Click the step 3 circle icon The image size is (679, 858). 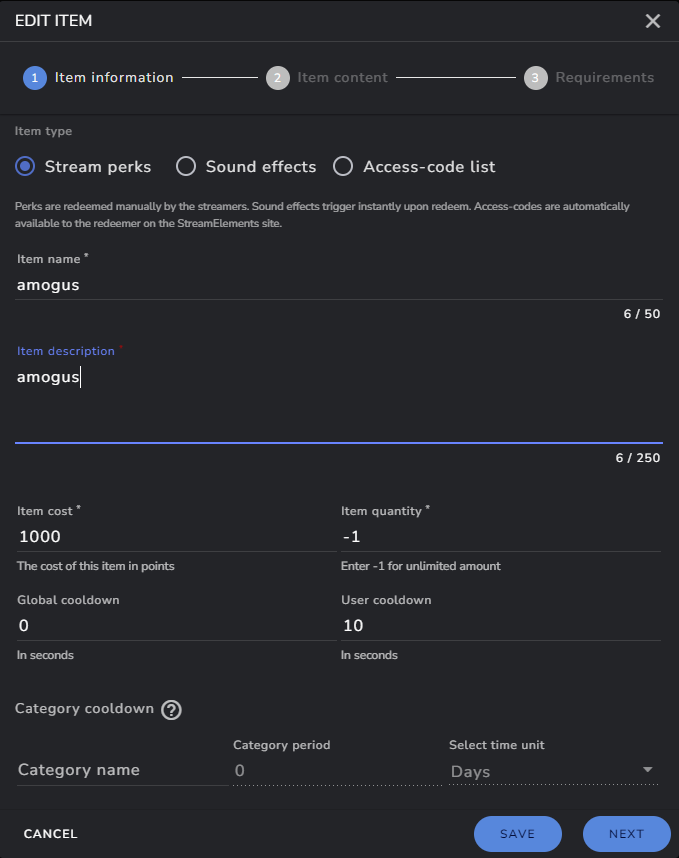point(535,78)
